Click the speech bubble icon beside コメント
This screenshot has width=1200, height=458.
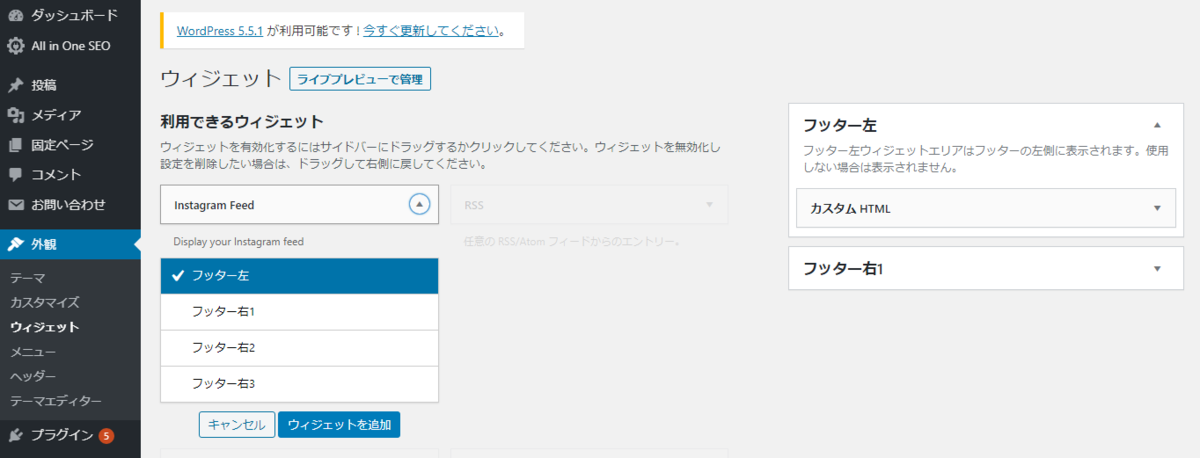pyautogui.click(x=16, y=175)
